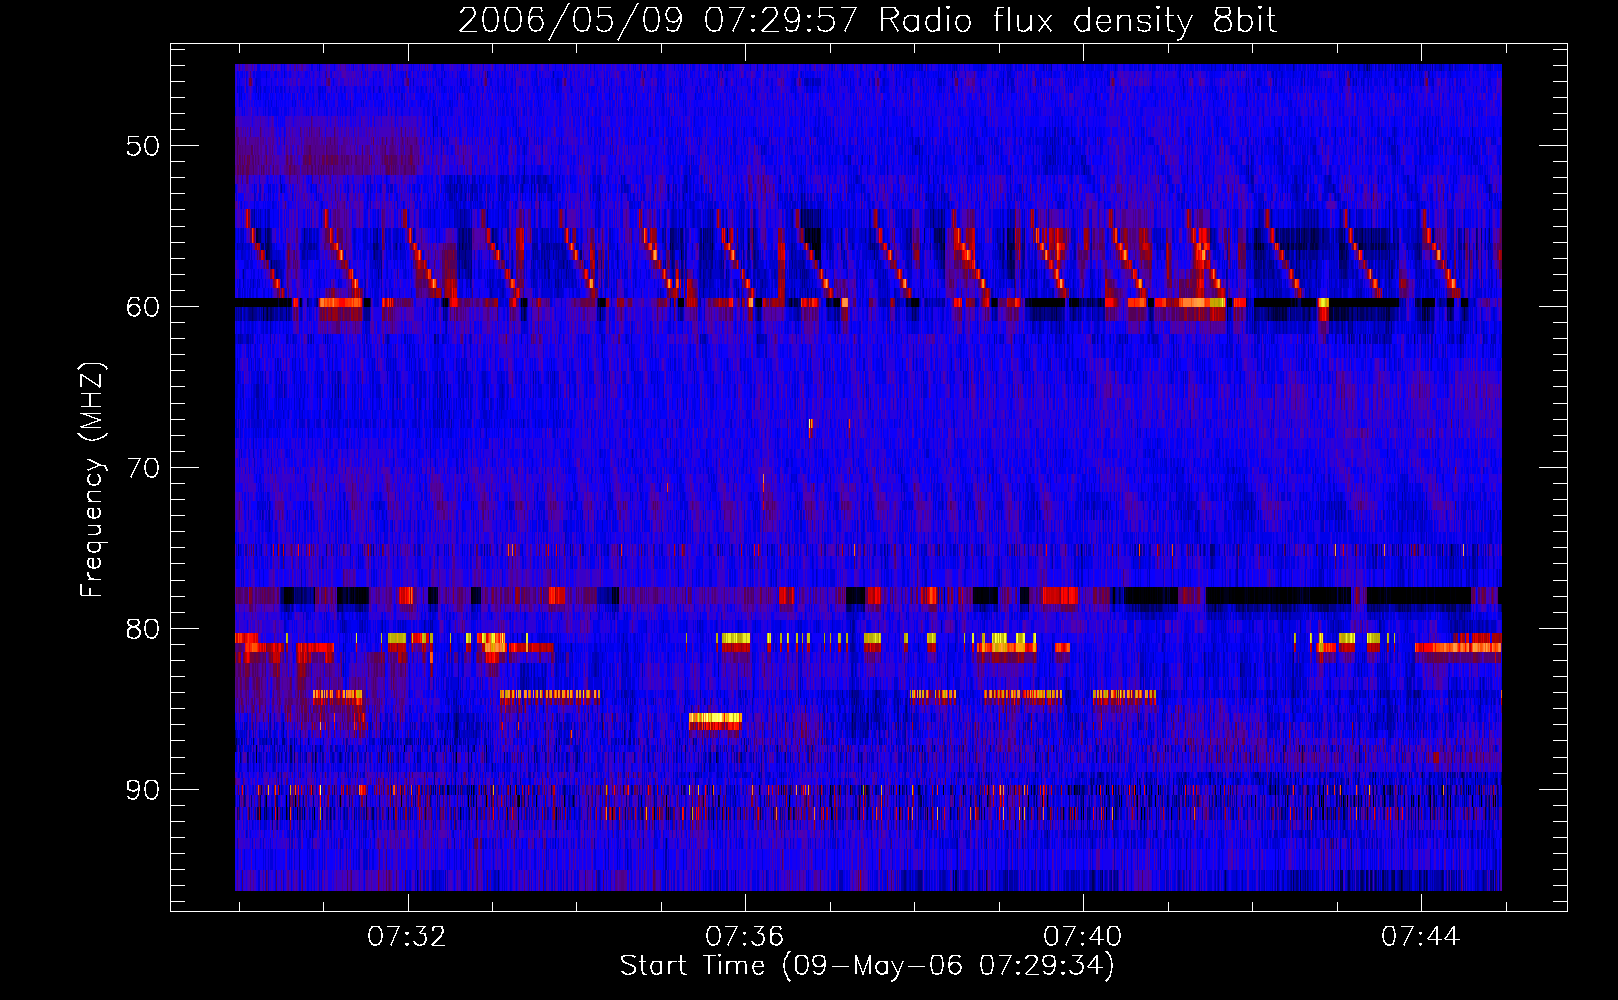
Task: Click the 50 frequency axis label
Action: 142,147
